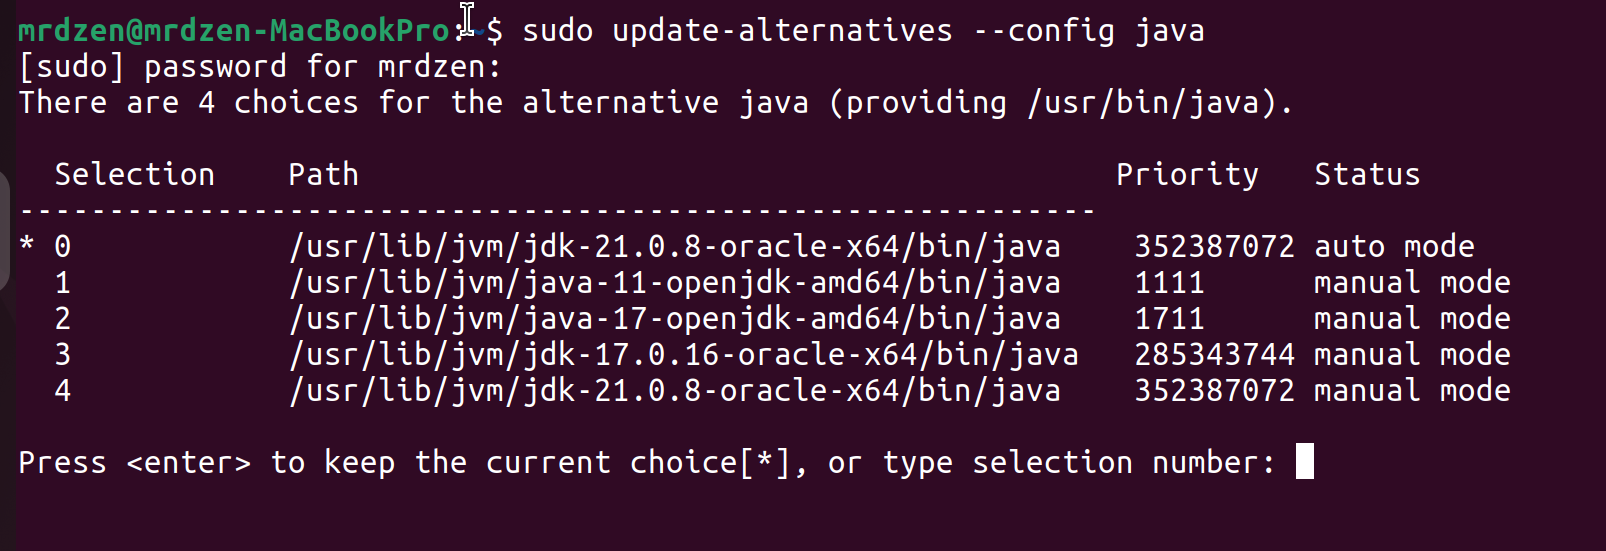This screenshot has width=1606, height=551.
Task: Click the "/usr/bin/java" text in the choices line
Action: pyautogui.click(x=1142, y=103)
